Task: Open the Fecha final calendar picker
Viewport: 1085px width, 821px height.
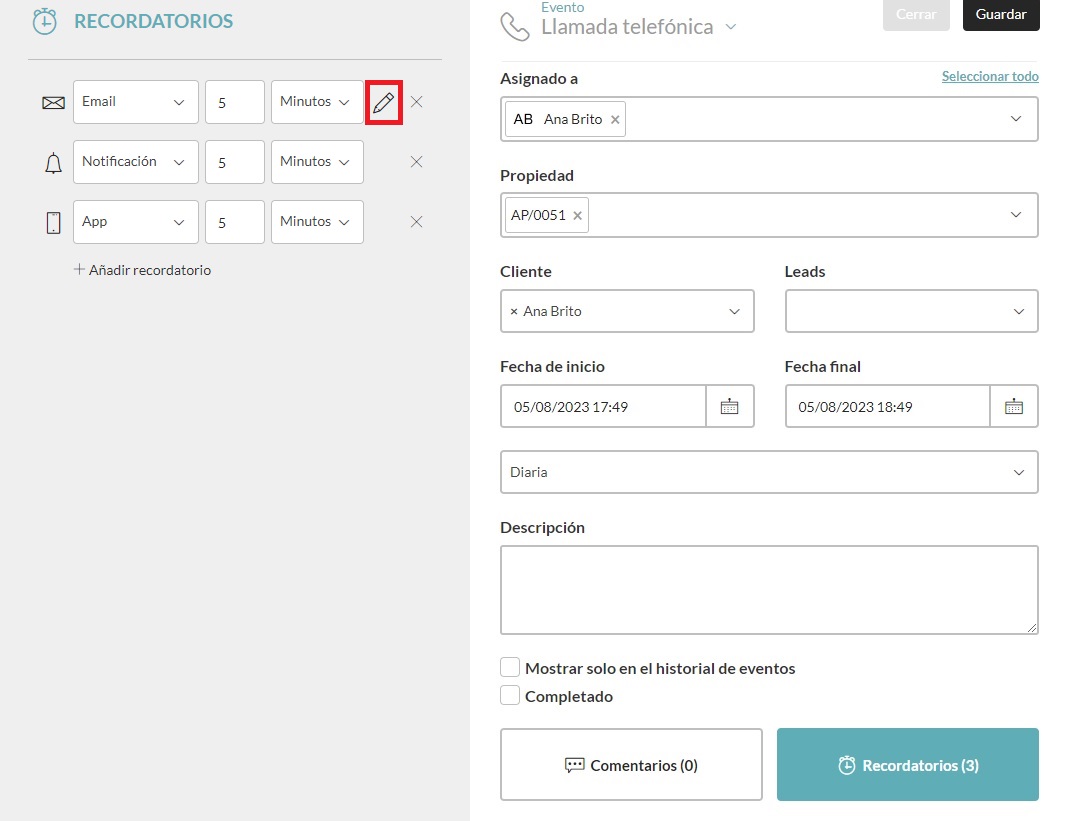Action: coord(1014,407)
